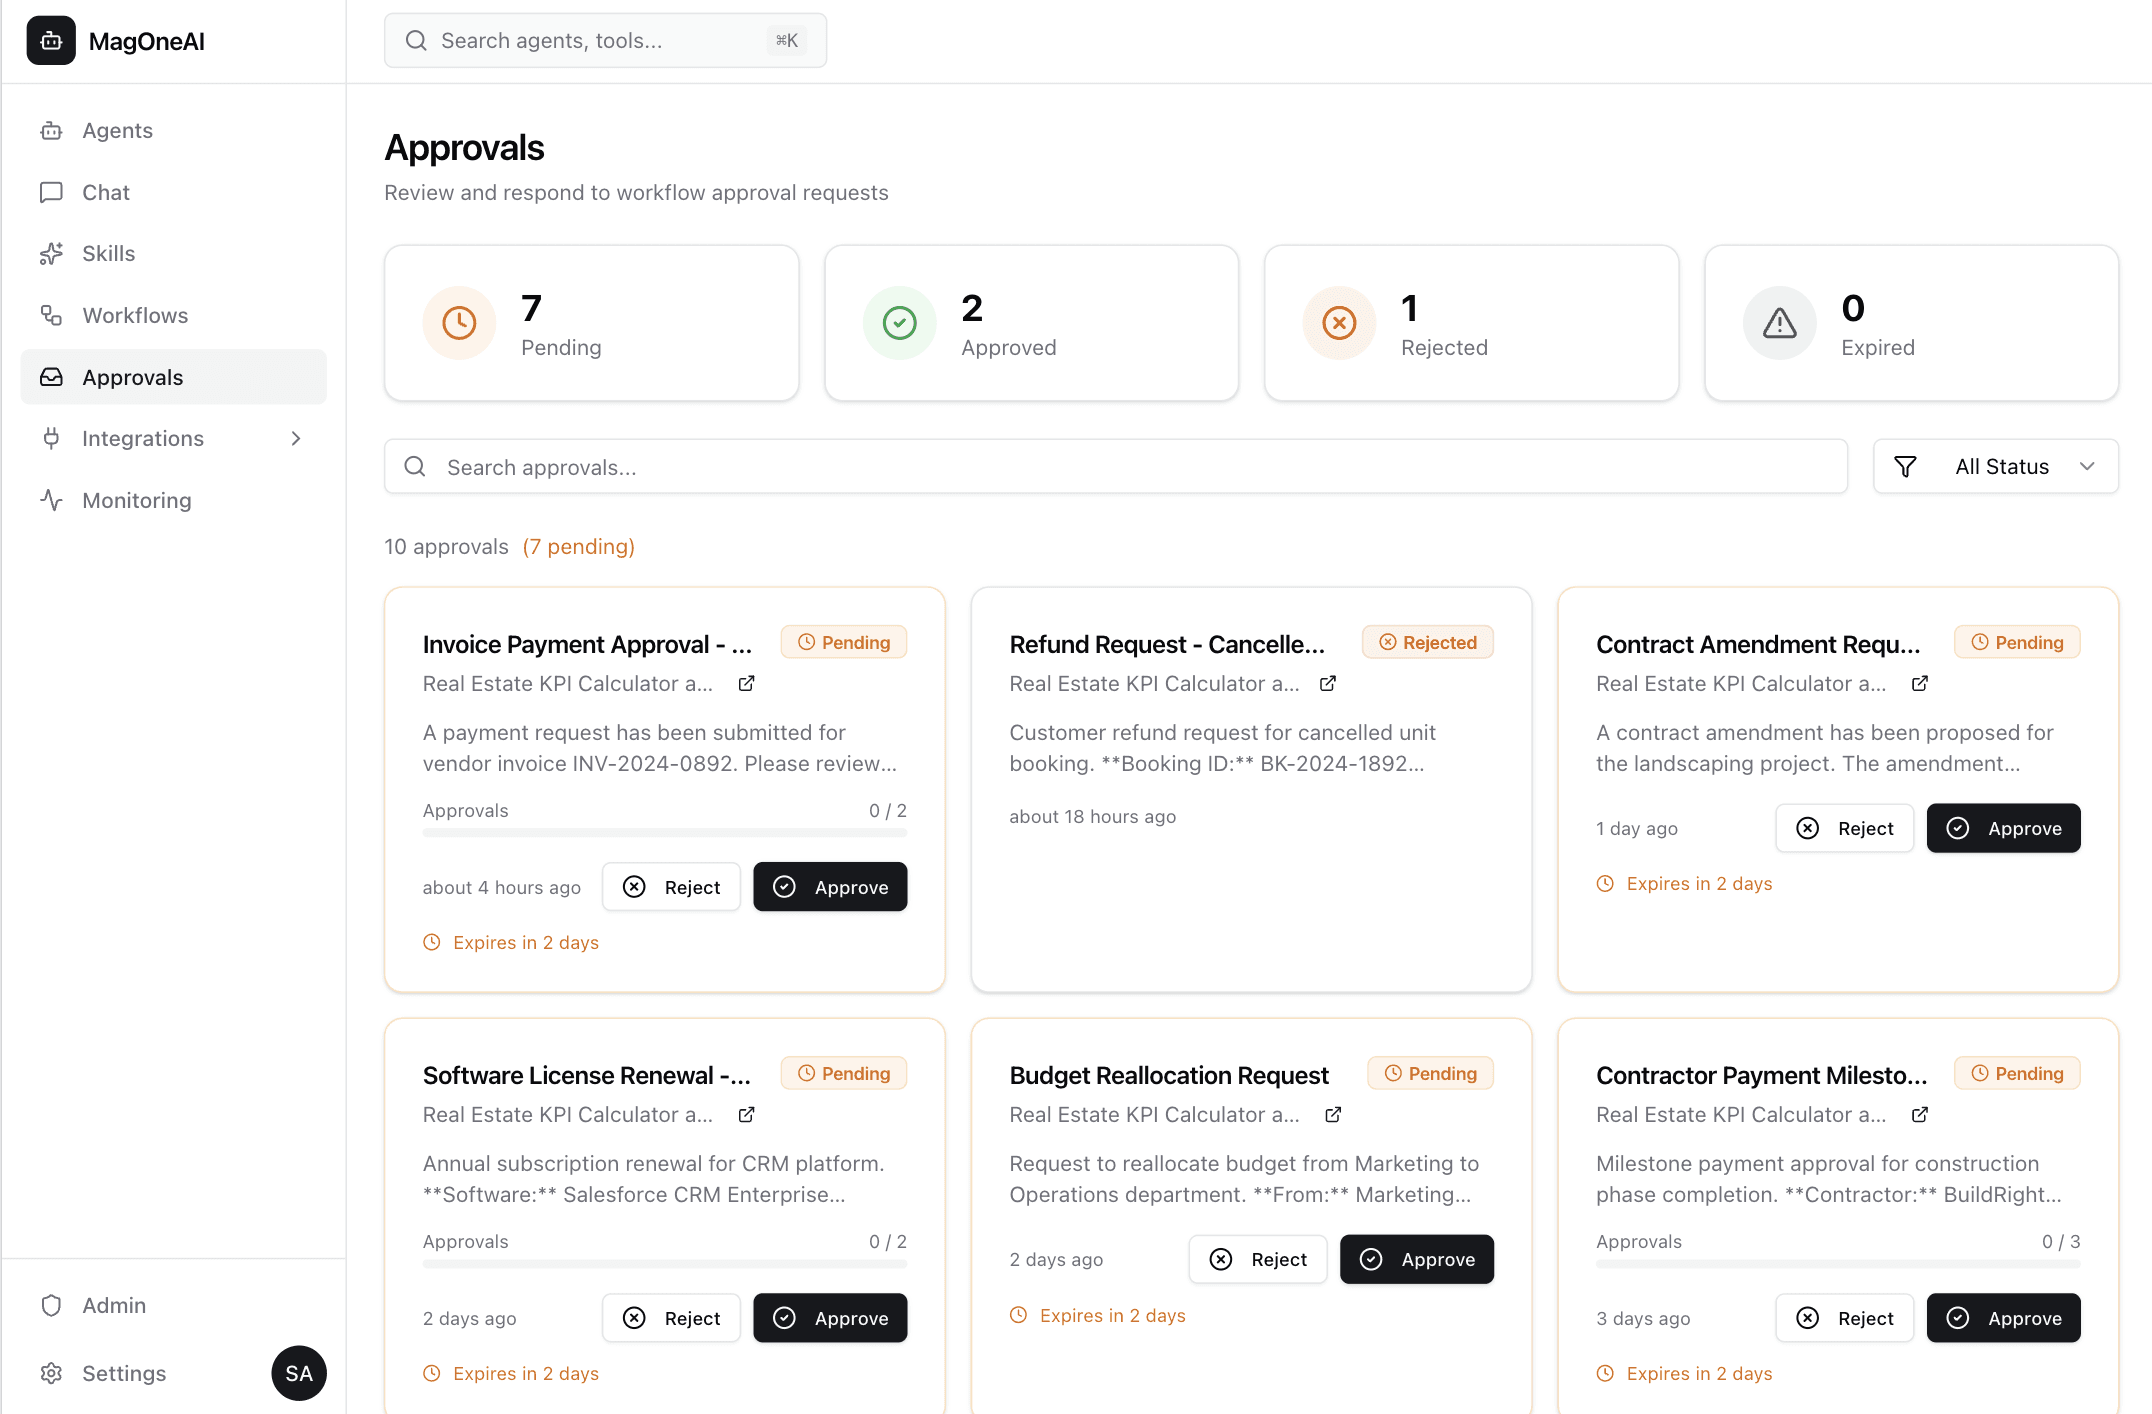Click the SA user avatar
Viewport: 2152px width, 1414px height.
pyautogui.click(x=298, y=1373)
